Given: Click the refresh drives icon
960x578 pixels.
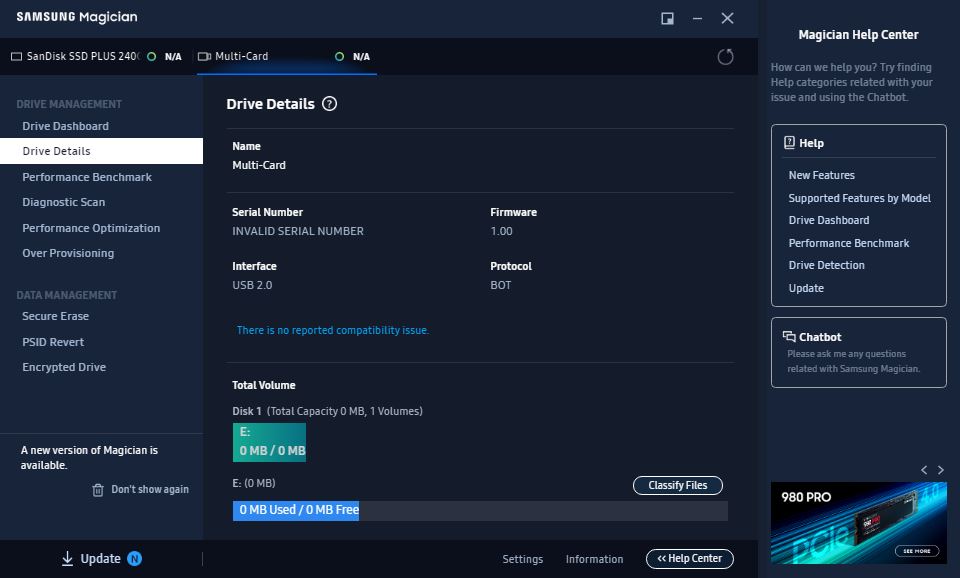Looking at the screenshot, I should pos(726,57).
